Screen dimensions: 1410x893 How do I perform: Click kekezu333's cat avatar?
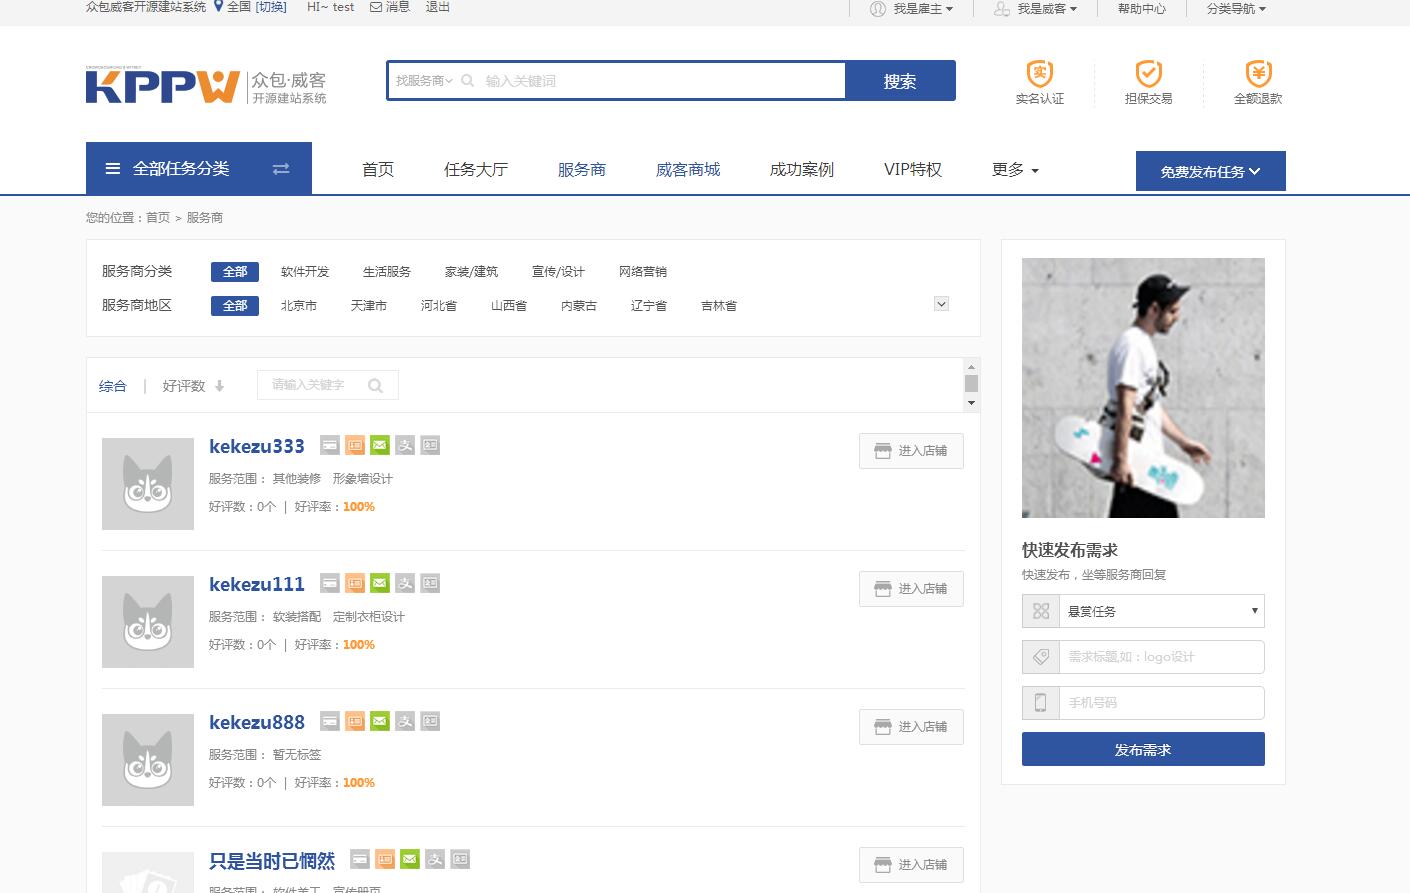click(x=148, y=484)
